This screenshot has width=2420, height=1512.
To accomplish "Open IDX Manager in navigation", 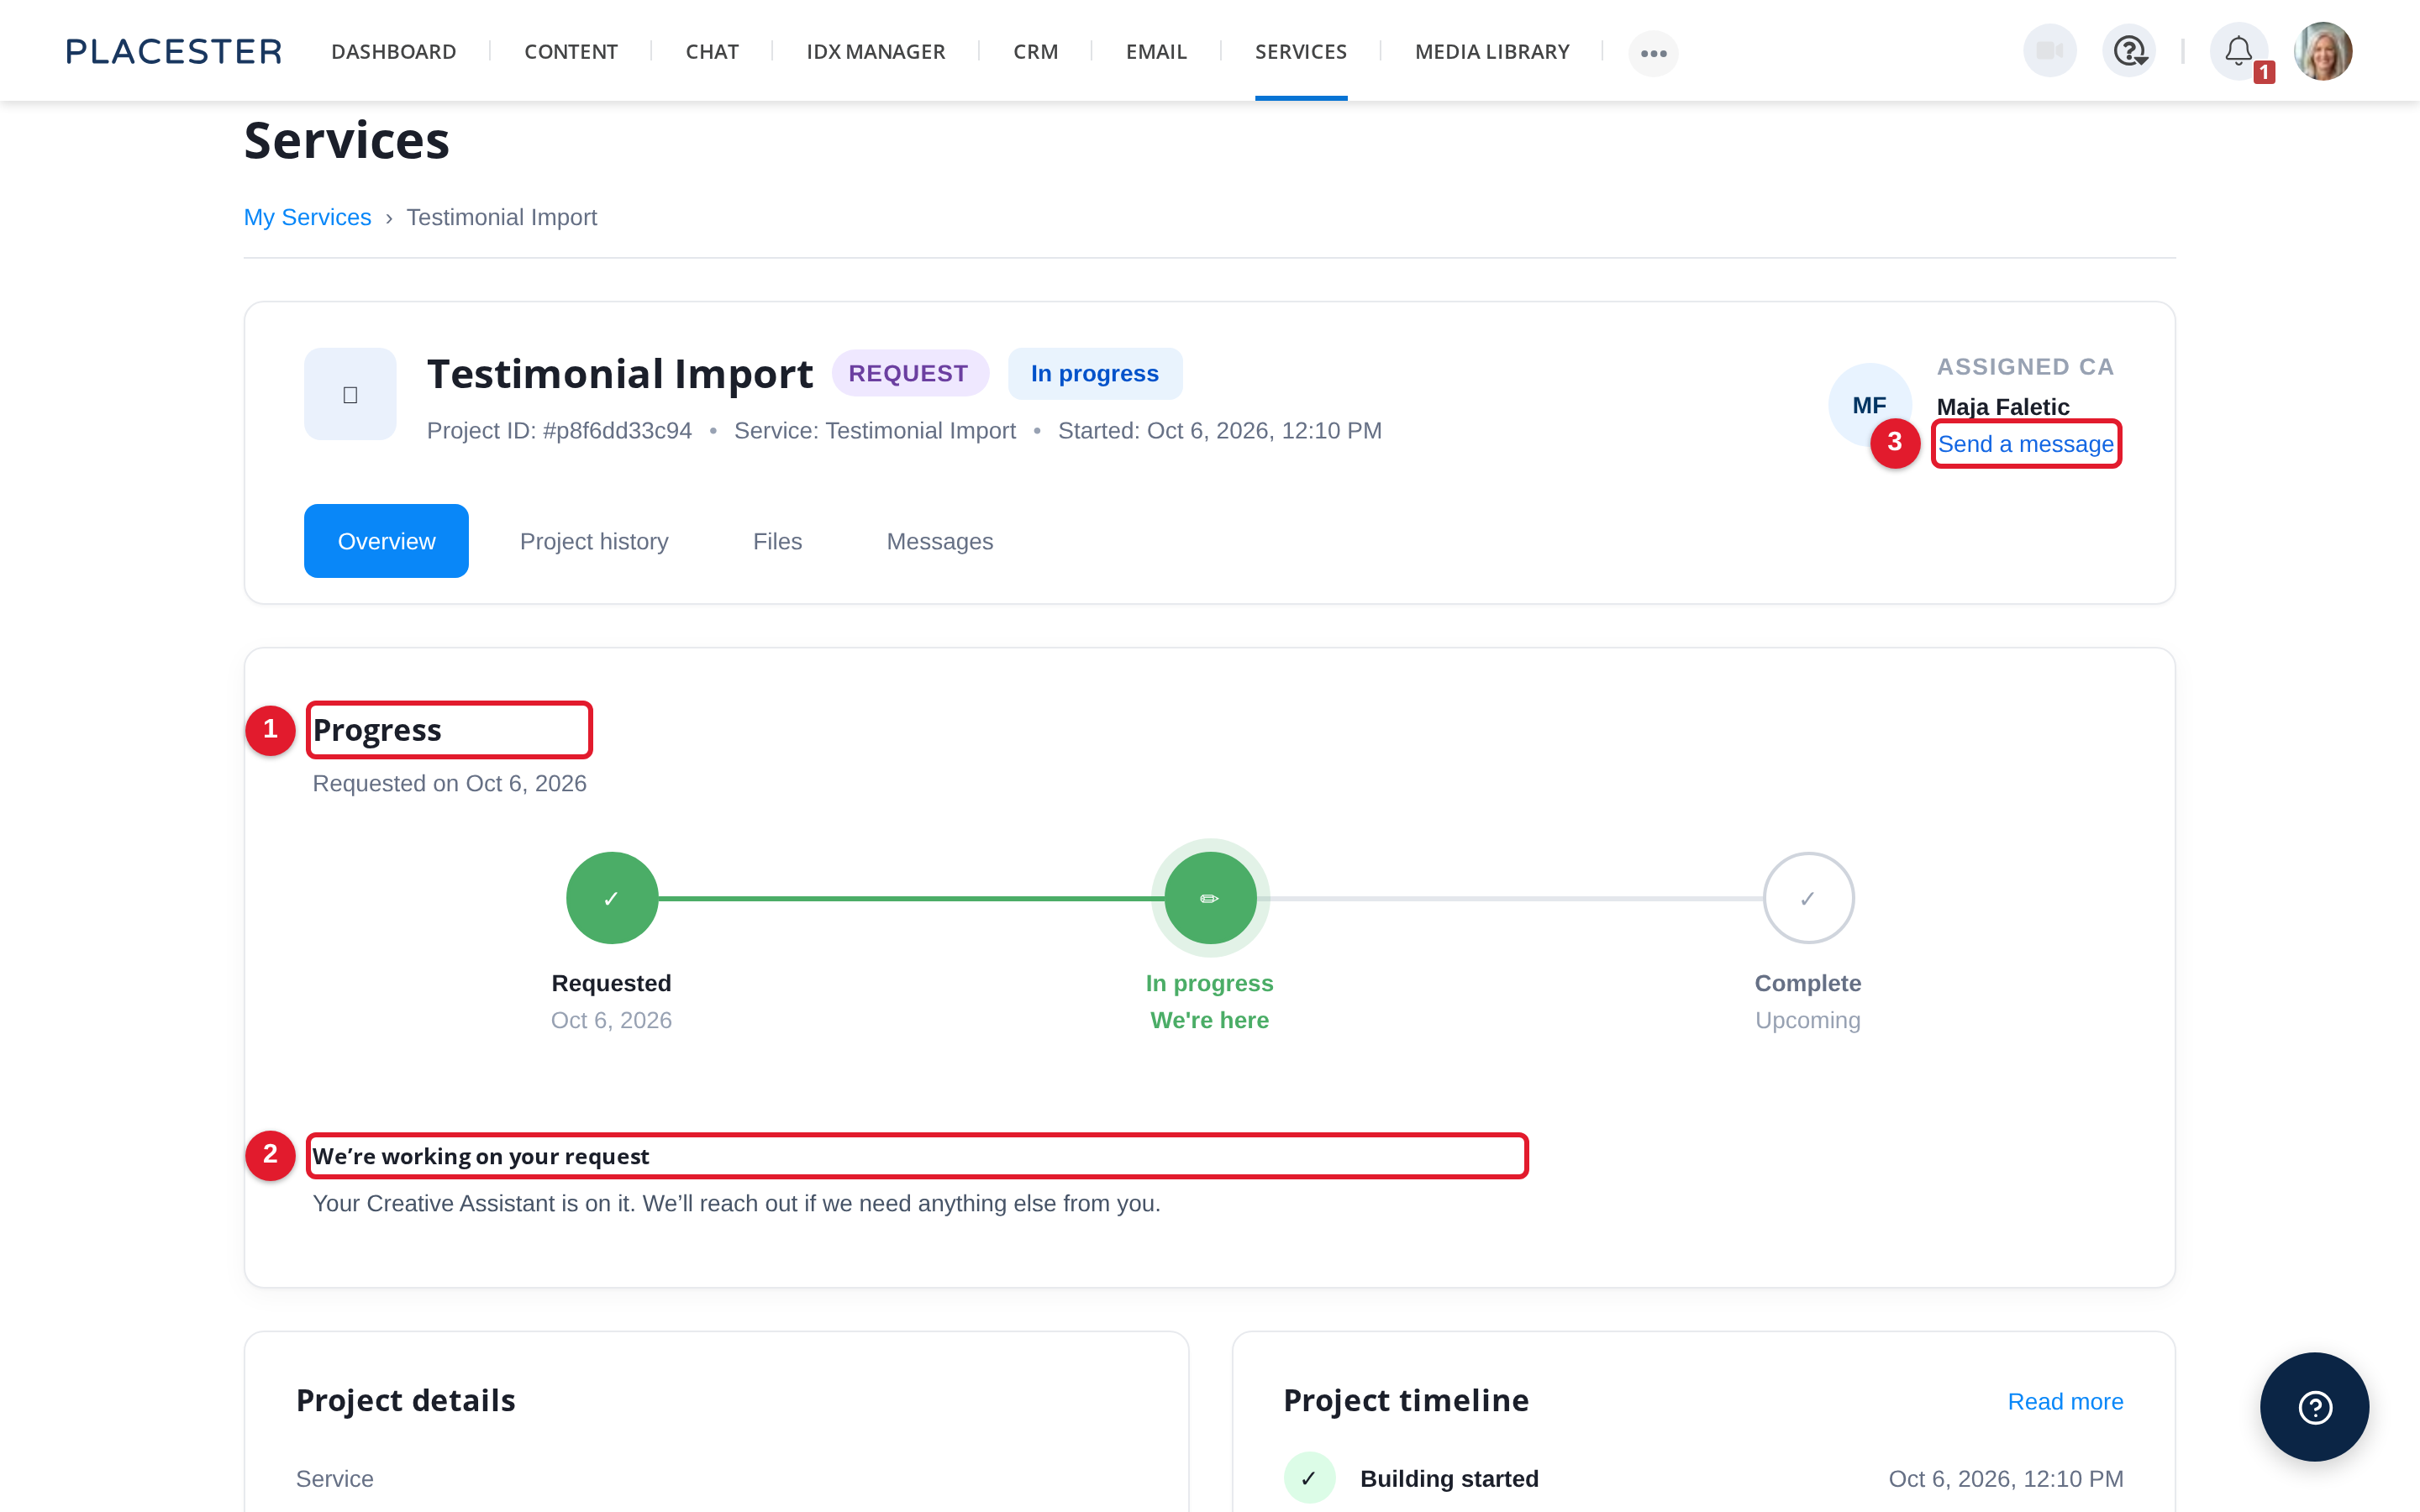I will pyautogui.click(x=876, y=51).
